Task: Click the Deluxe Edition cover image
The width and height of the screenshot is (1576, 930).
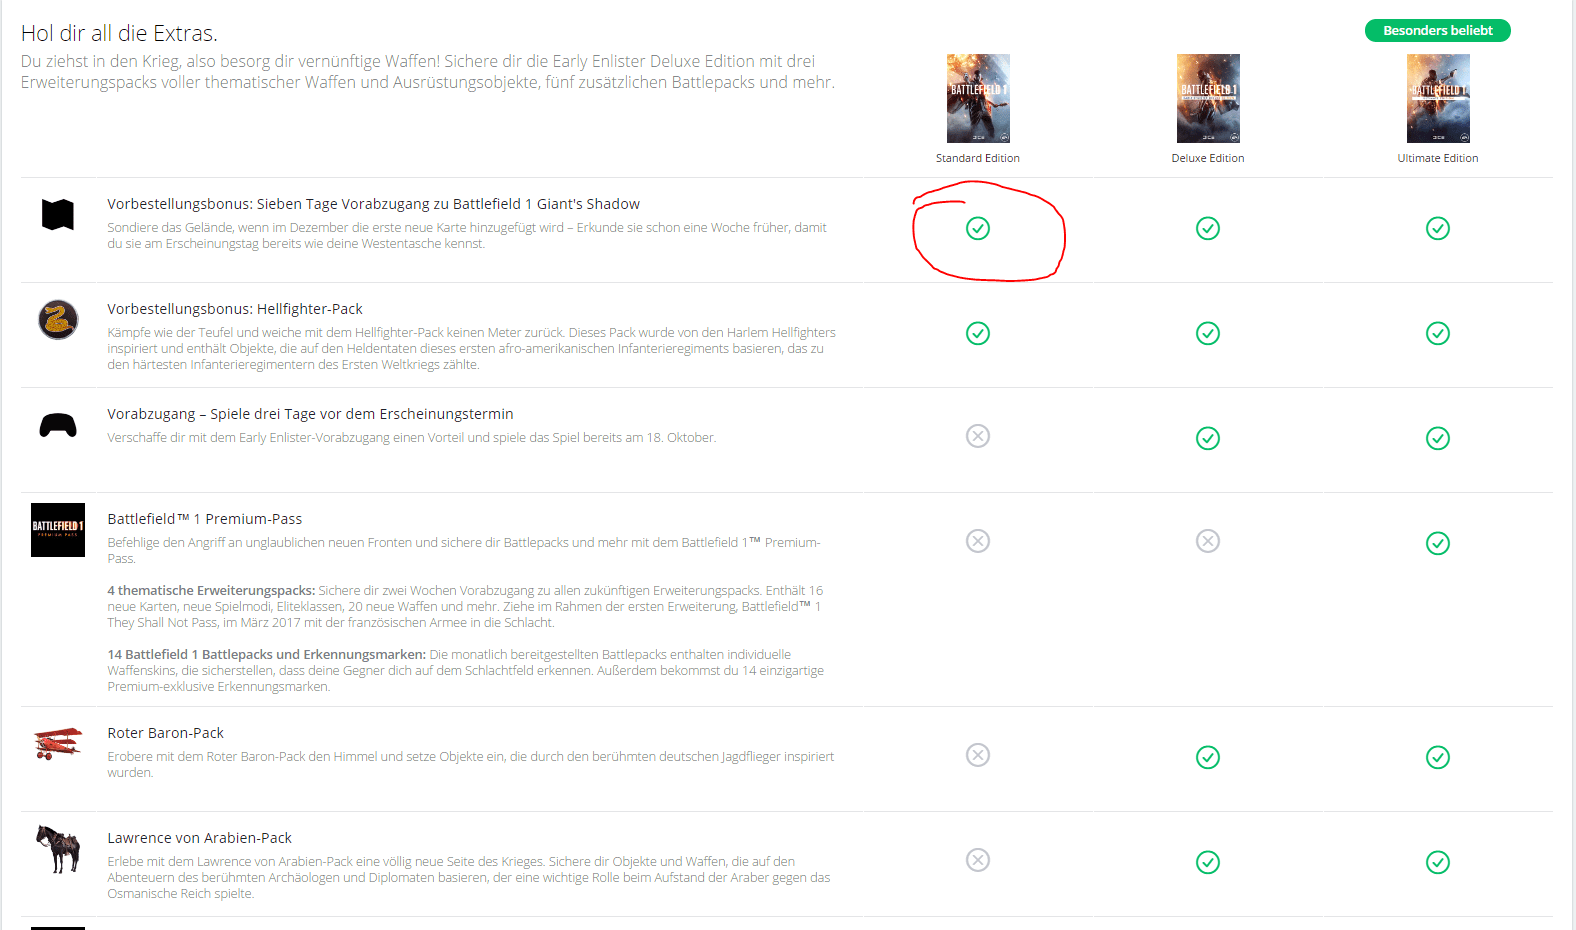Action: pos(1208,98)
